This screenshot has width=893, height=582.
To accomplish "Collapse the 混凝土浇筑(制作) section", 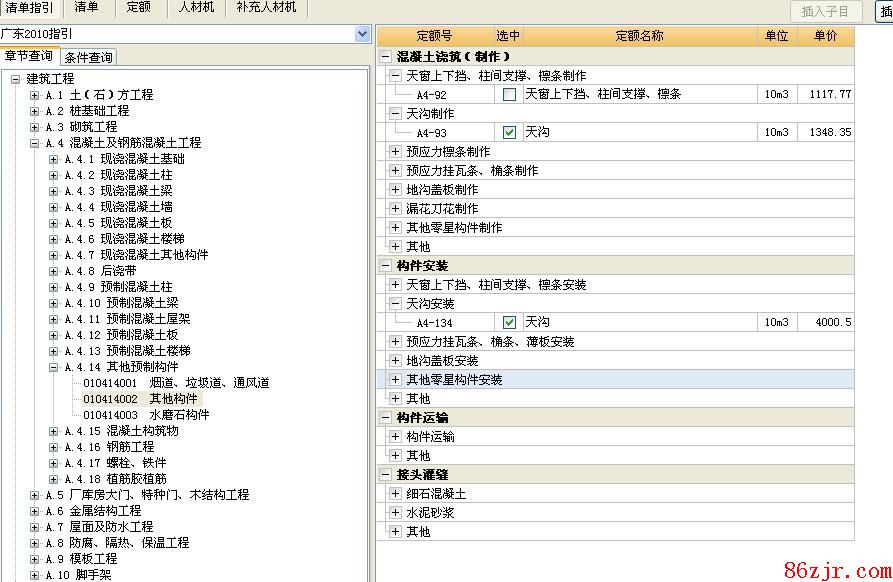I will click(385, 57).
